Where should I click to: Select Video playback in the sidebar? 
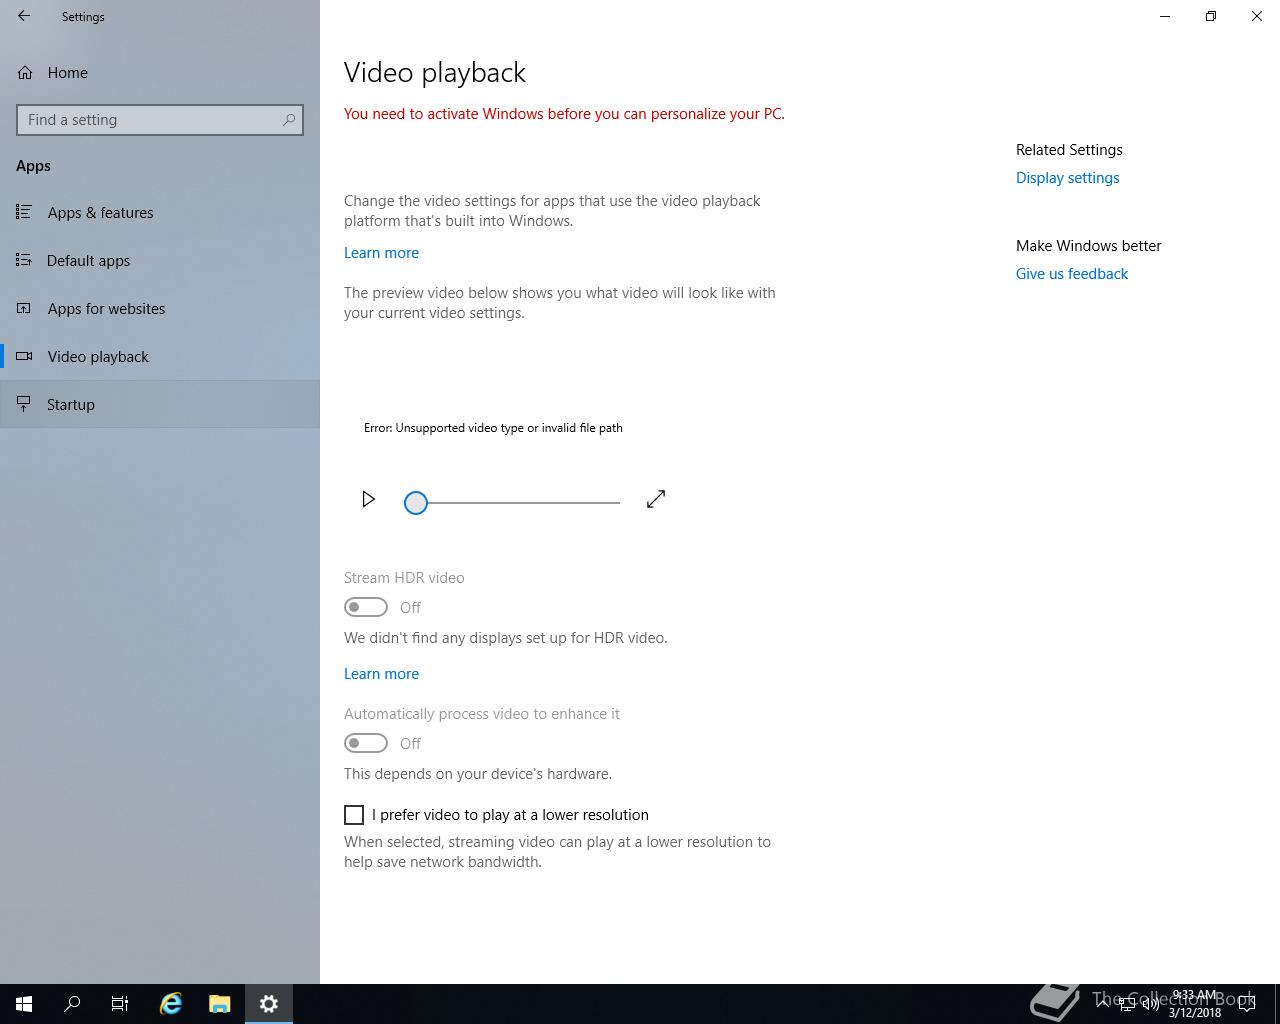(x=160, y=356)
